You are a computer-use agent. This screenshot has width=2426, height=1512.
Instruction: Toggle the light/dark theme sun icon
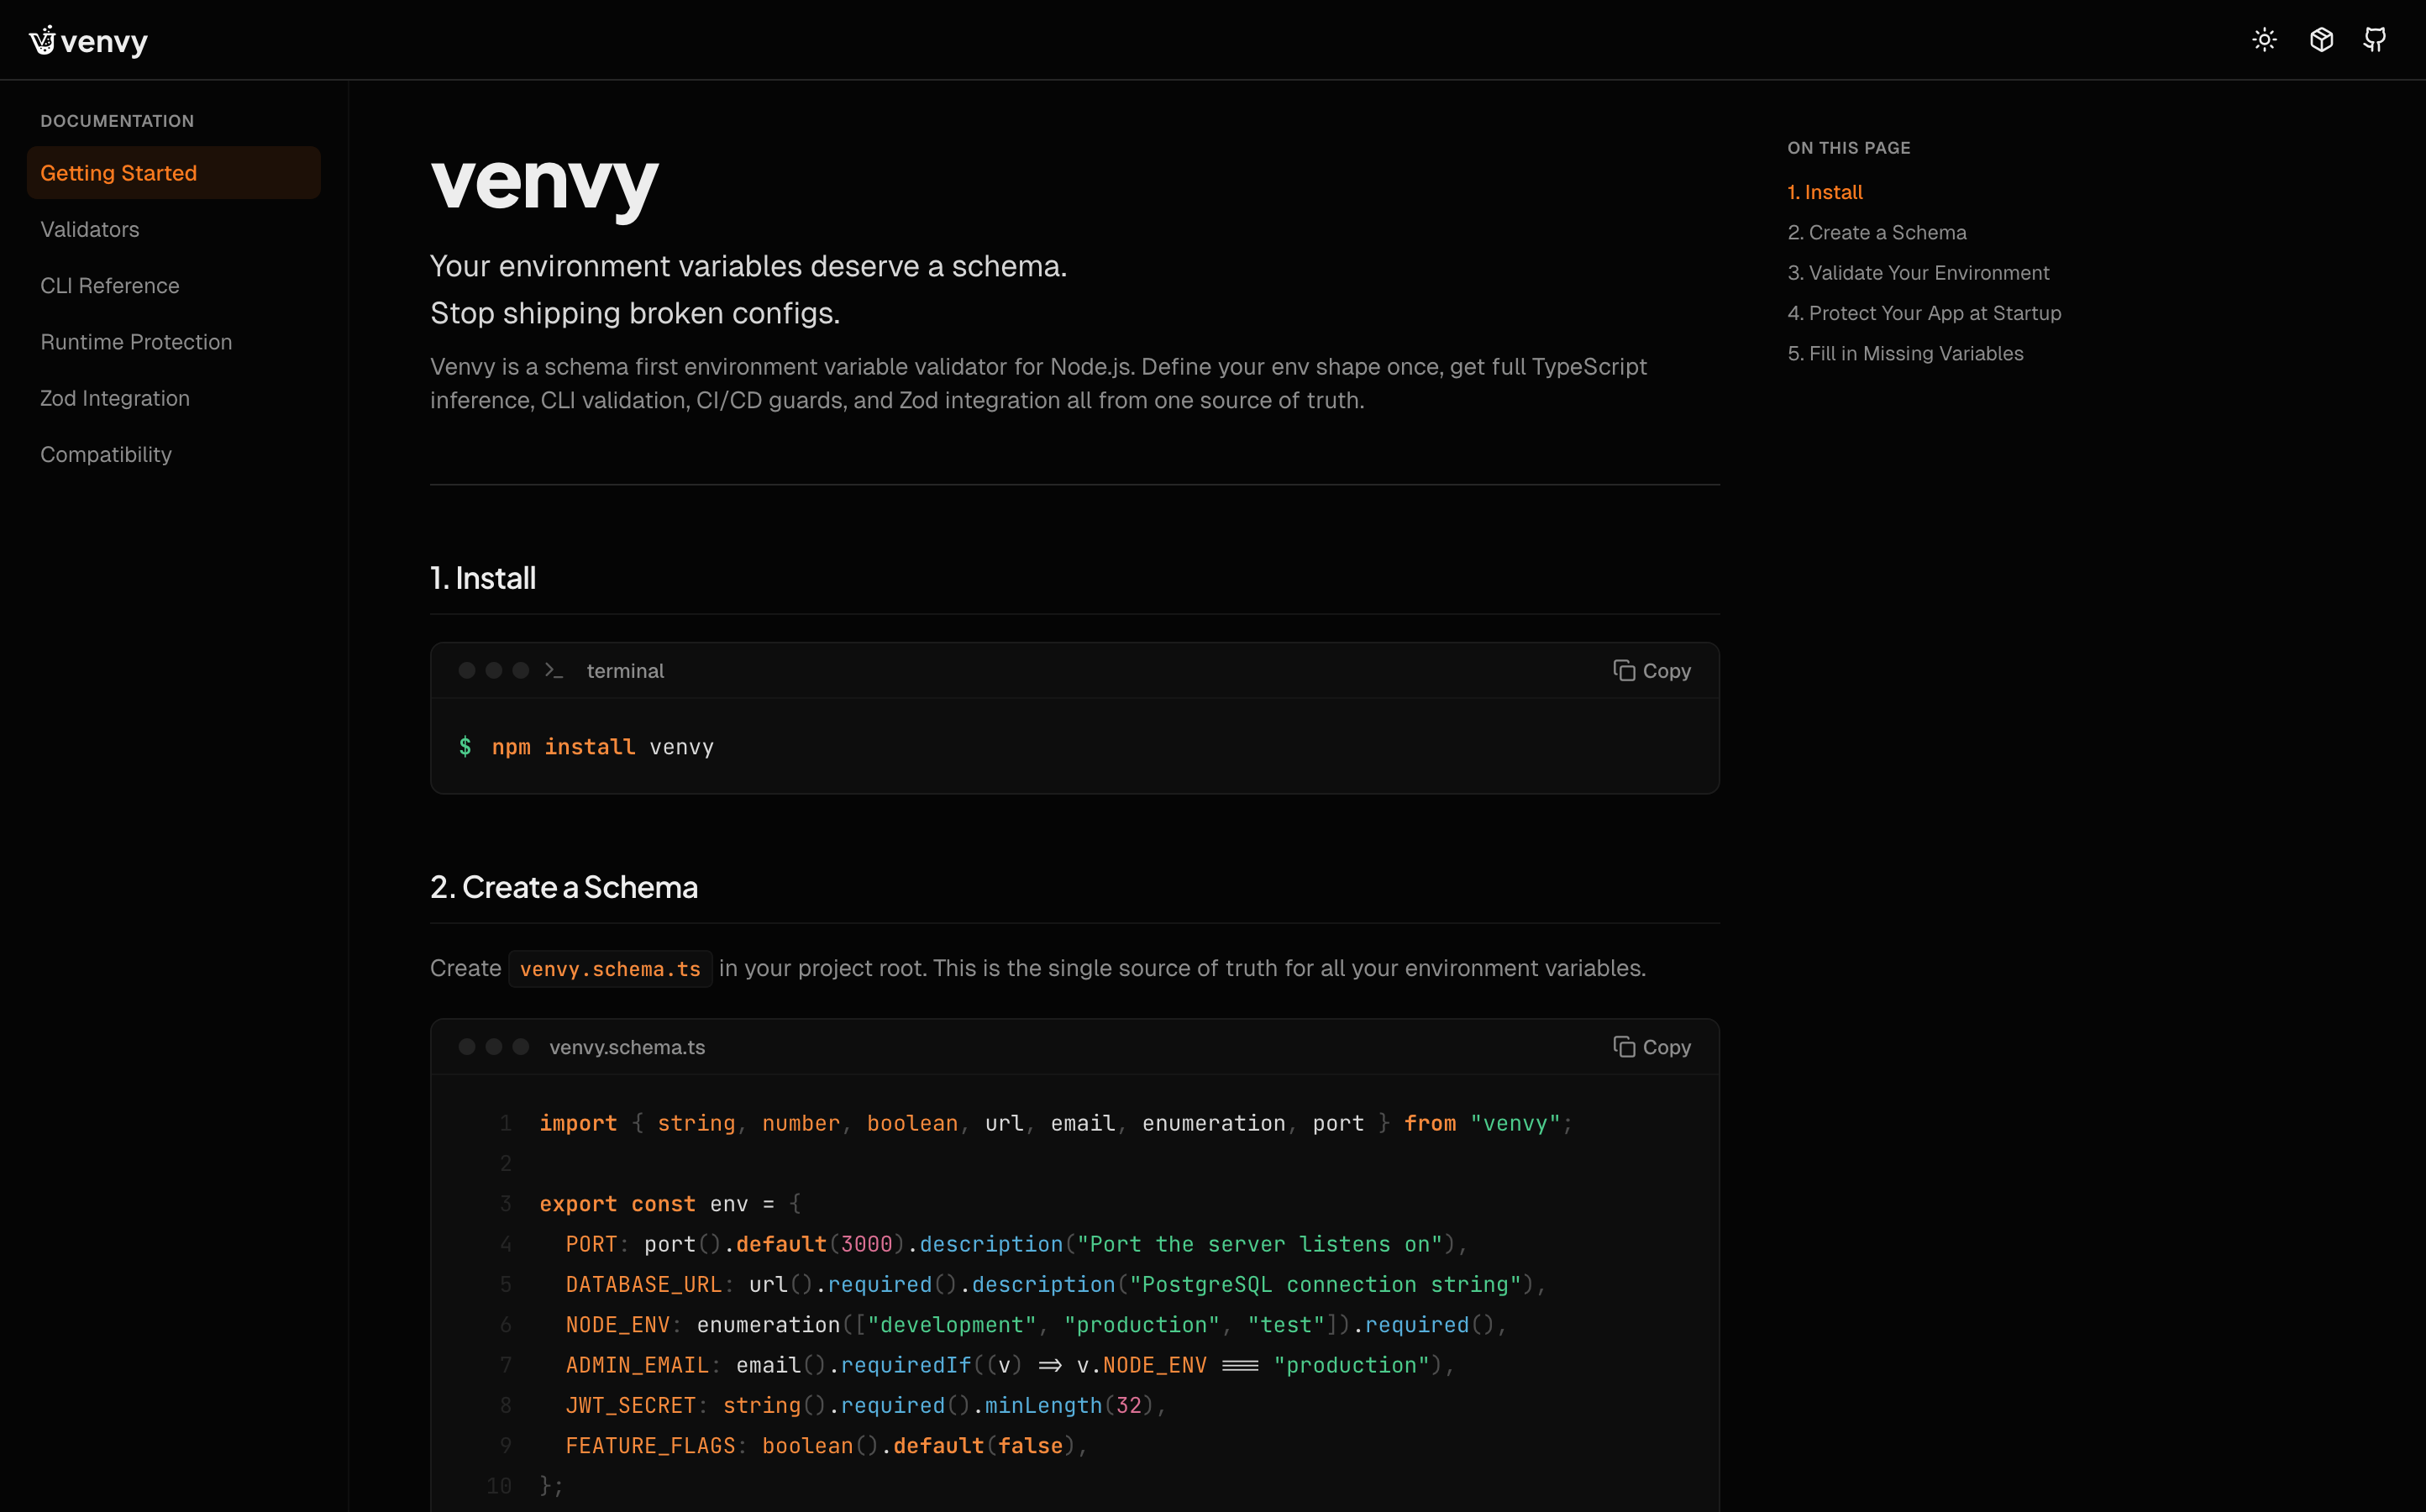[2264, 40]
